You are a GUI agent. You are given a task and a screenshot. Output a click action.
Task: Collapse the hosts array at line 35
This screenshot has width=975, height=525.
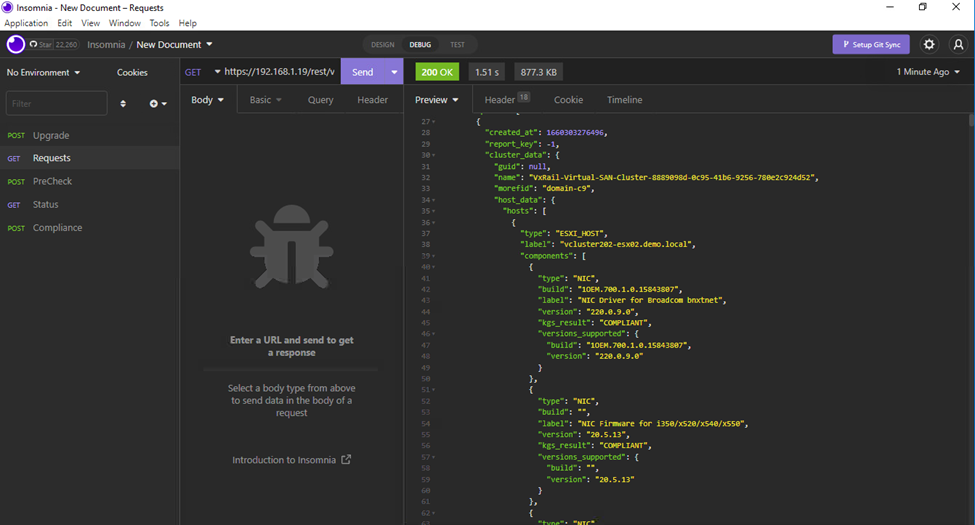(433, 211)
